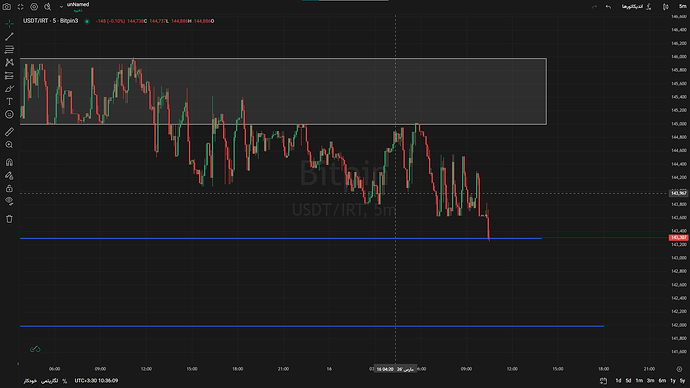
Task: Select the Text annotation tool
Action: click(x=9, y=102)
